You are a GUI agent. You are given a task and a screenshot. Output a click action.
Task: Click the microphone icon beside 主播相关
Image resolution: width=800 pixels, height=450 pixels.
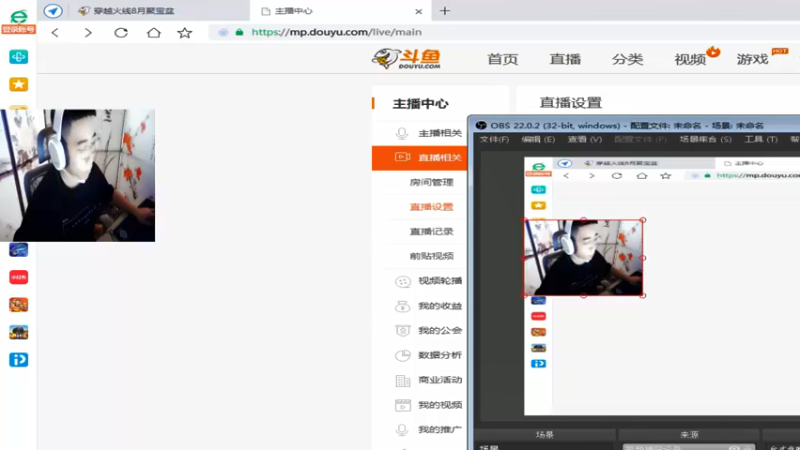click(402, 133)
